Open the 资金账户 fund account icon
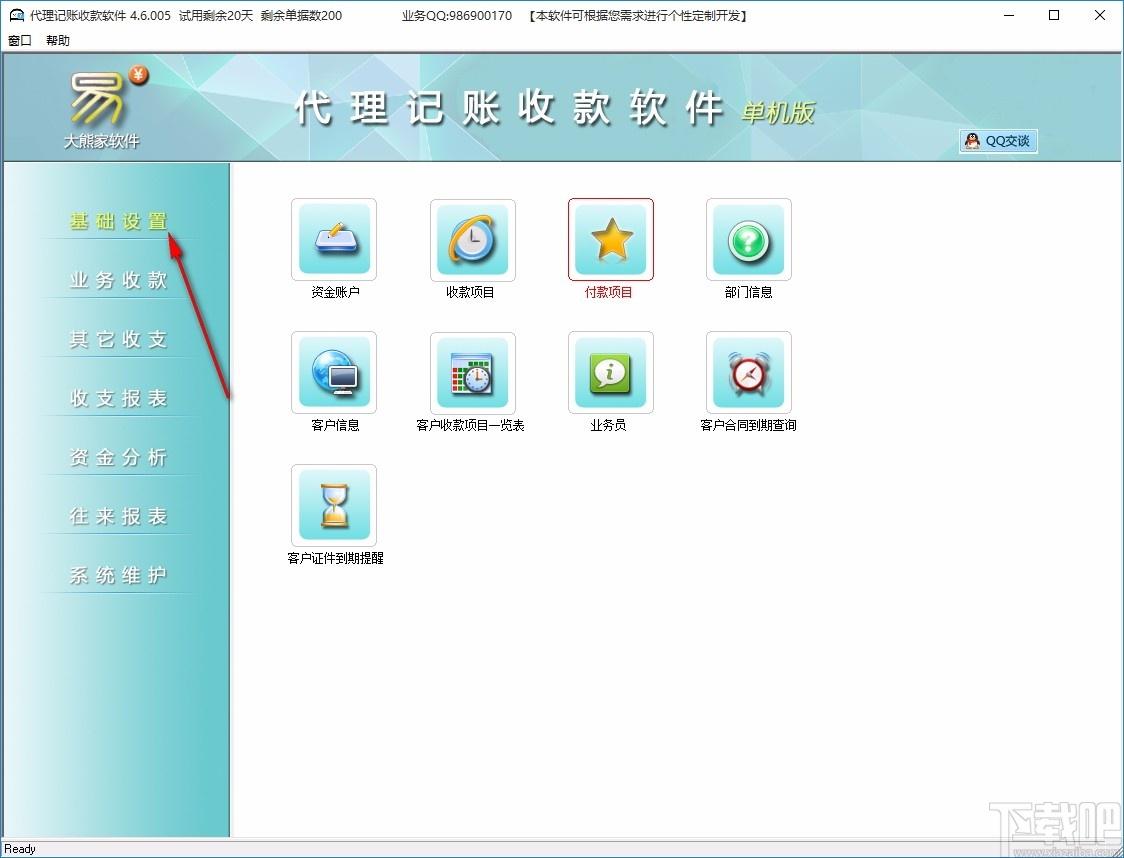The image size is (1124, 858). pyautogui.click(x=334, y=239)
